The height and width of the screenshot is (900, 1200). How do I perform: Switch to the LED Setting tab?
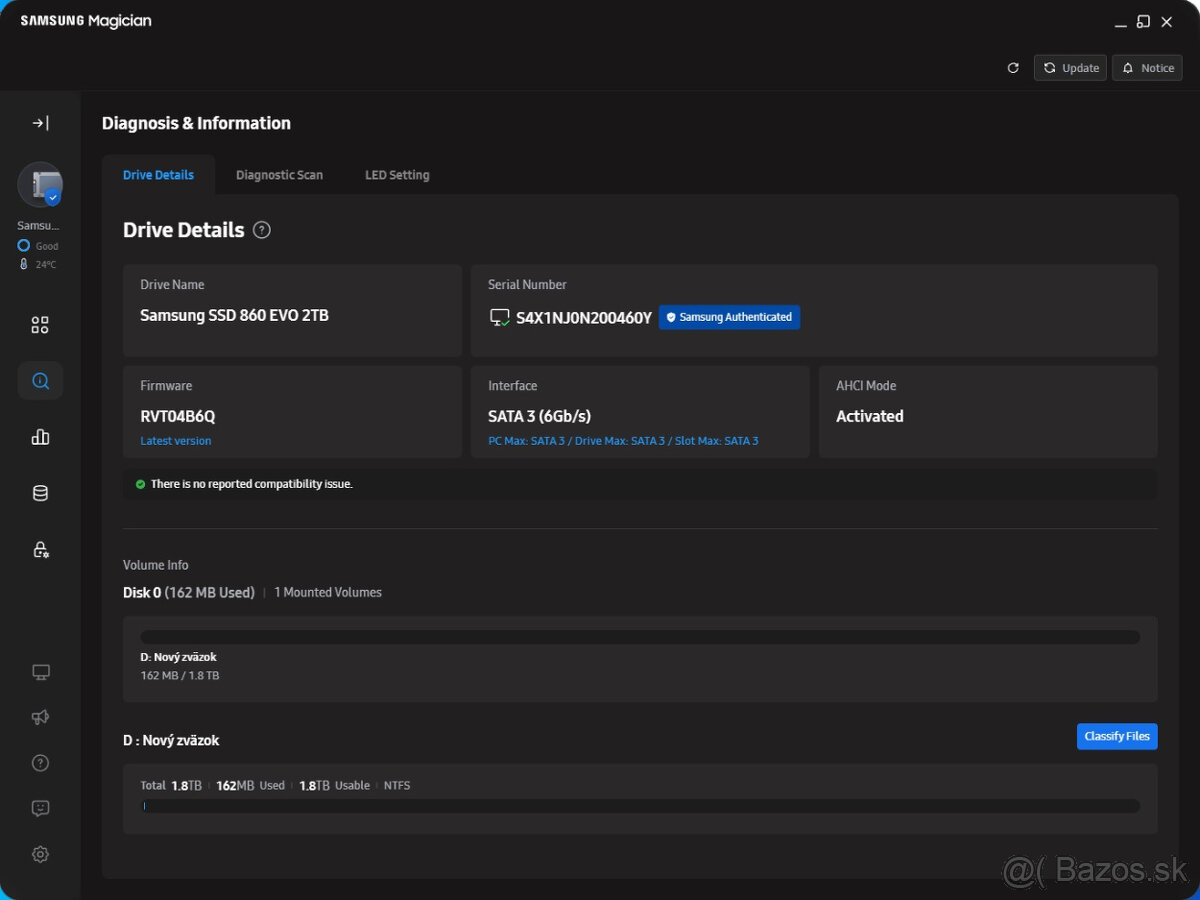397,175
